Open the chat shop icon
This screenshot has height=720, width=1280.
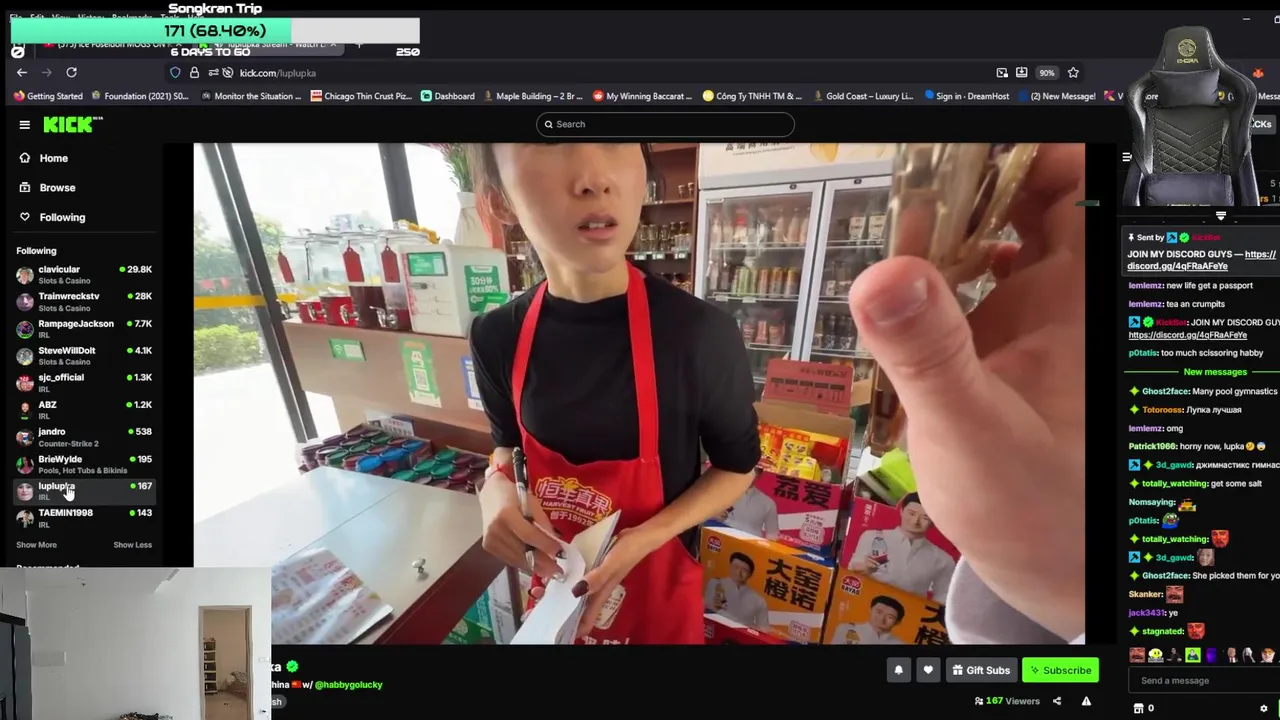tap(1138, 708)
